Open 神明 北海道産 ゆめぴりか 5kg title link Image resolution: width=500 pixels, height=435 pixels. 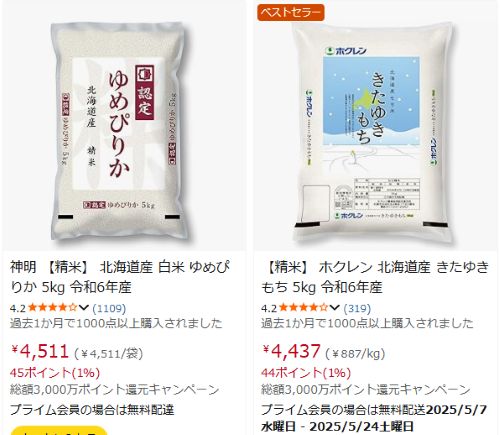120,277
